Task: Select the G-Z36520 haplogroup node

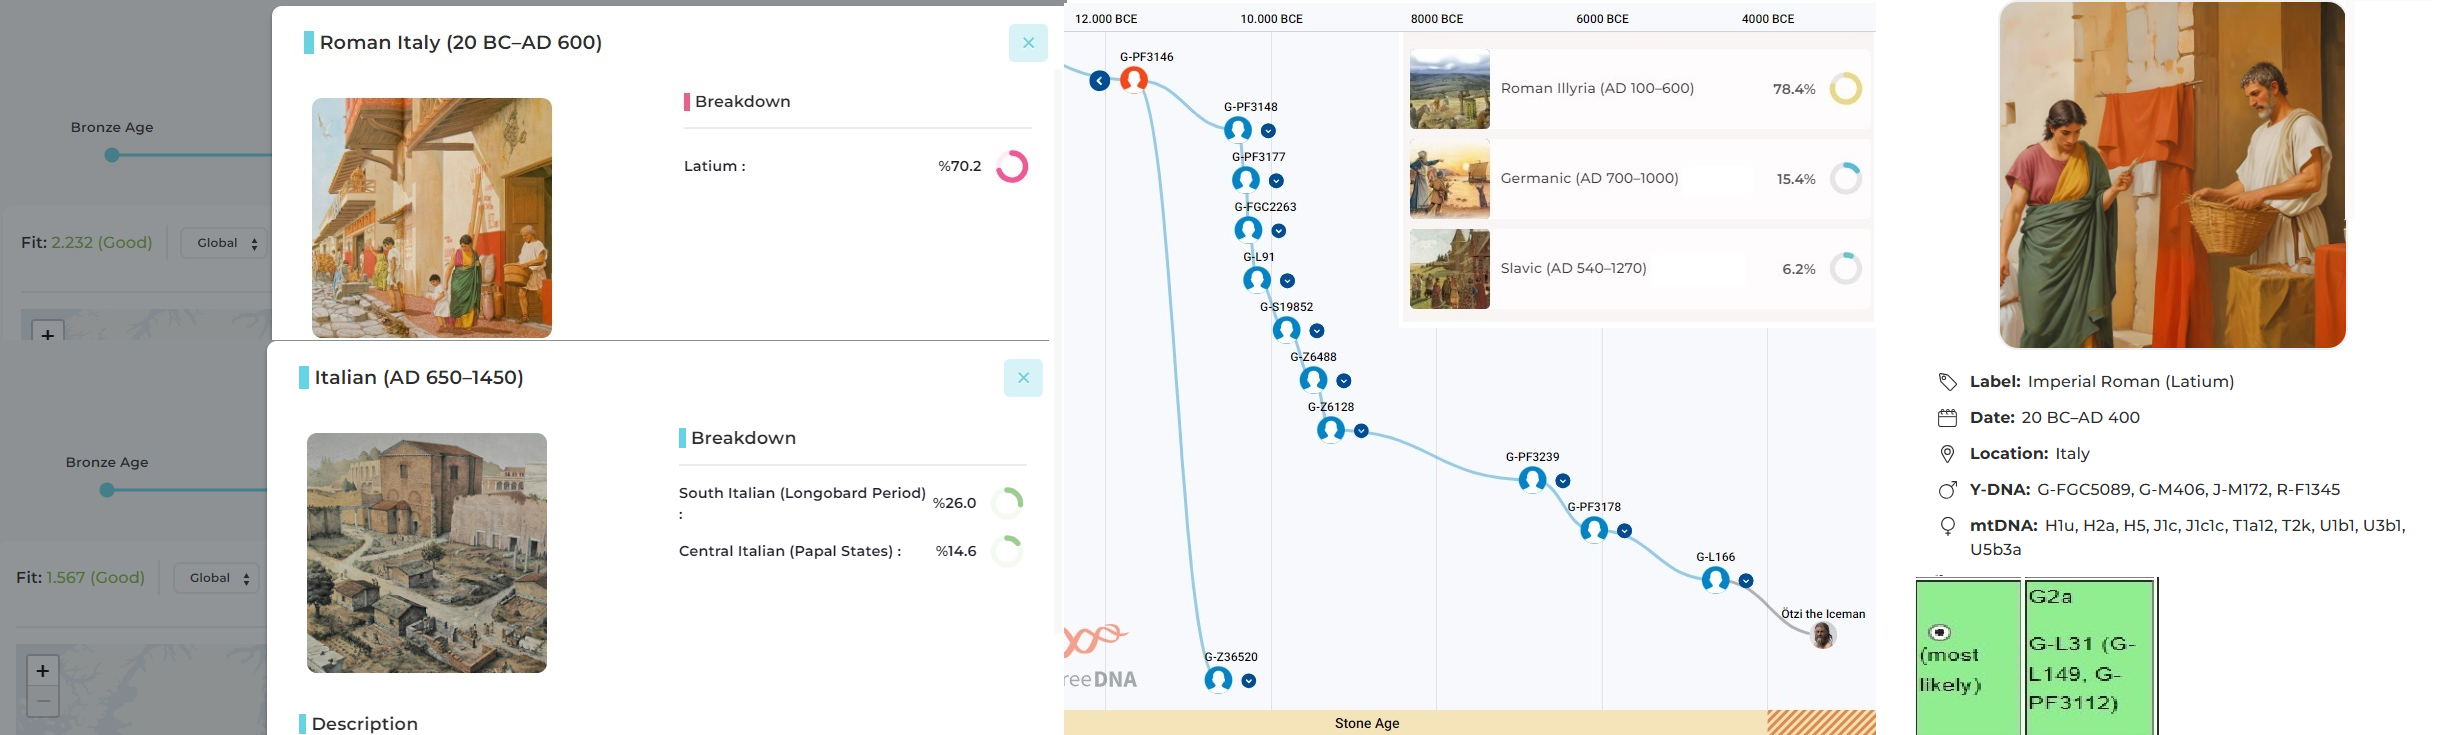Action: tap(1218, 679)
